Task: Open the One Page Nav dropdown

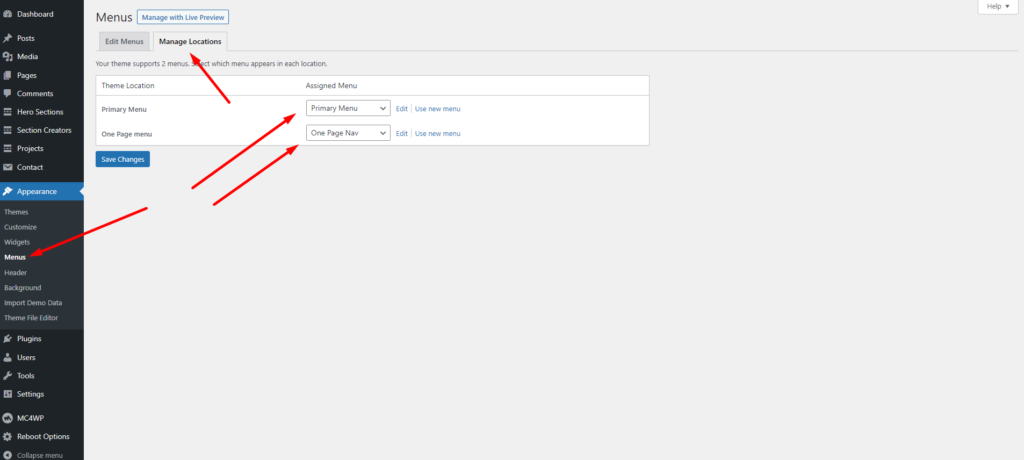Action: pos(348,133)
